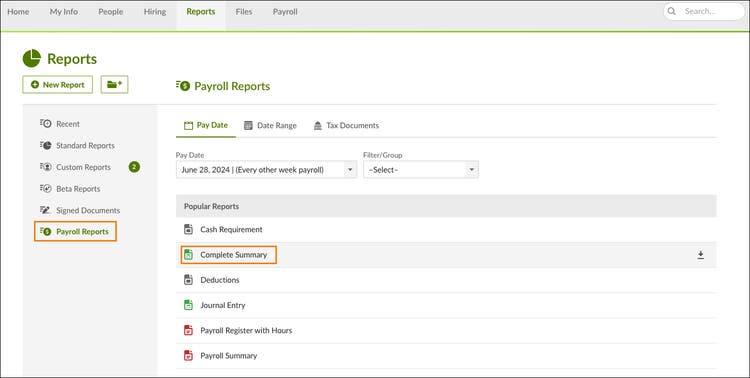Click the Payroll Reports heading icon
This screenshot has width=750, height=378.
[x=183, y=86]
